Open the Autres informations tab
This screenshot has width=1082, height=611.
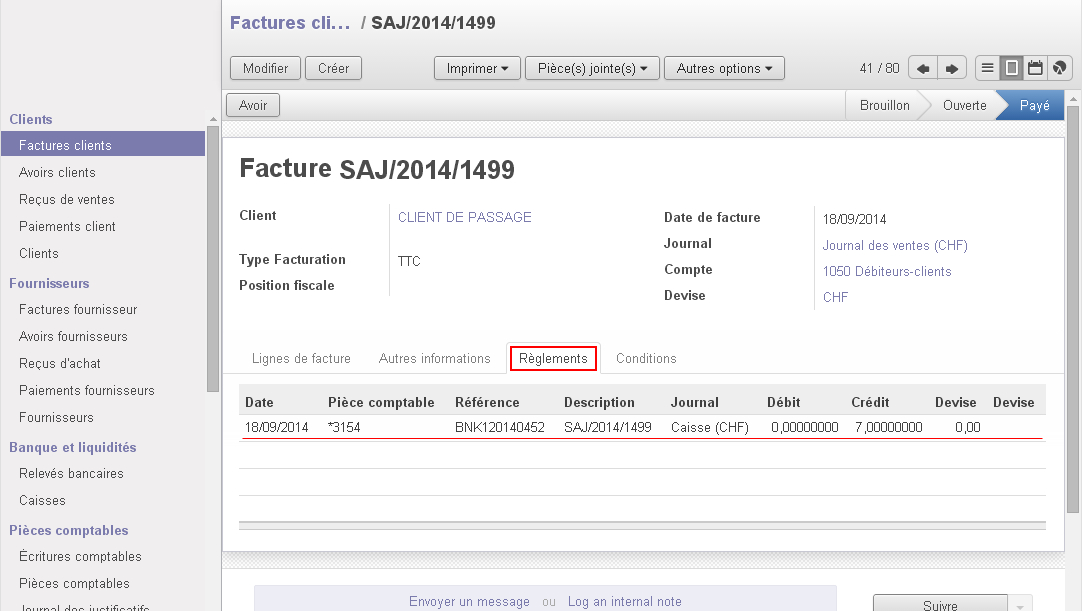434,358
